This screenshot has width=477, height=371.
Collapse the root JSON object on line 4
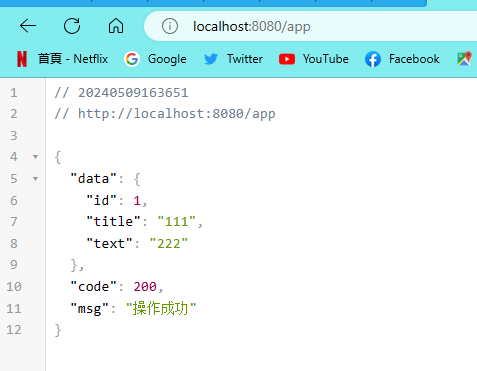(x=35, y=157)
